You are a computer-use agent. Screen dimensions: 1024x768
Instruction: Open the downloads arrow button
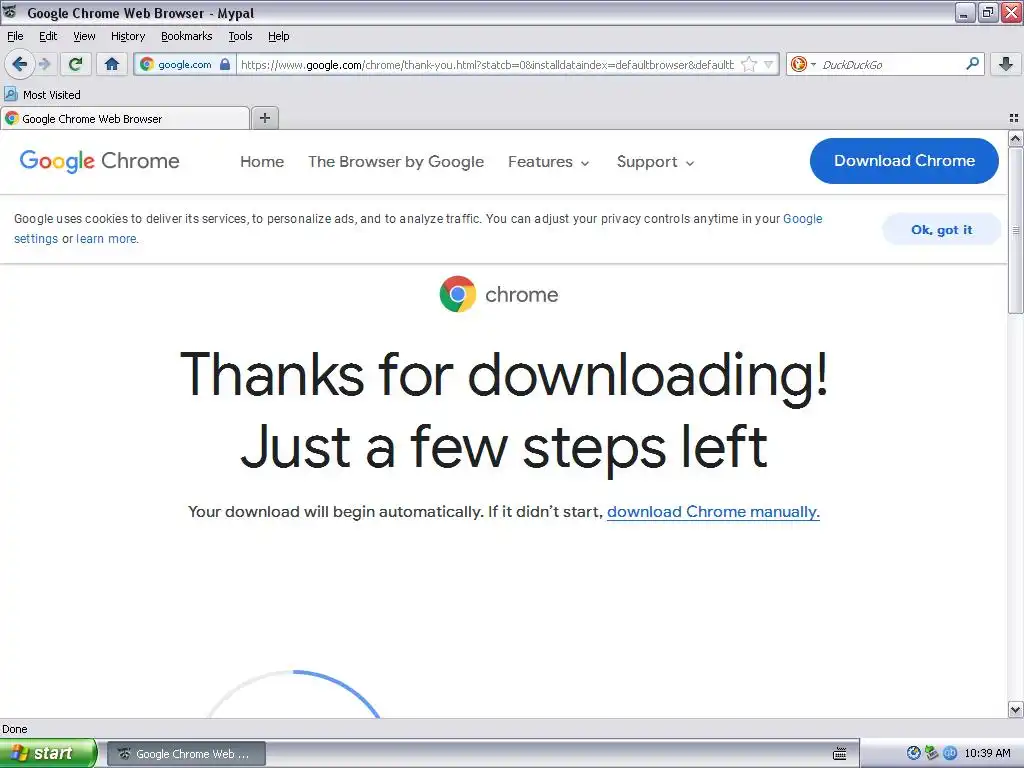[x=1006, y=64]
